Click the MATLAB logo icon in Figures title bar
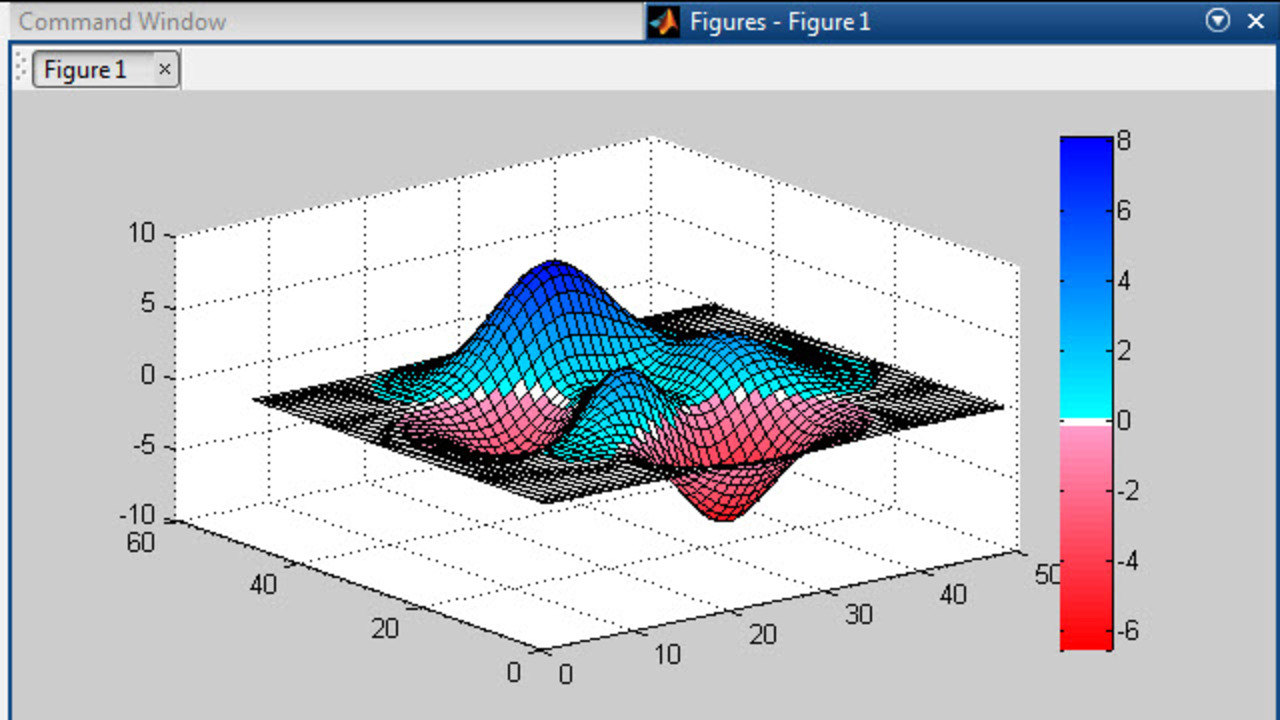This screenshot has width=1280, height=720. tap(663, 21)
